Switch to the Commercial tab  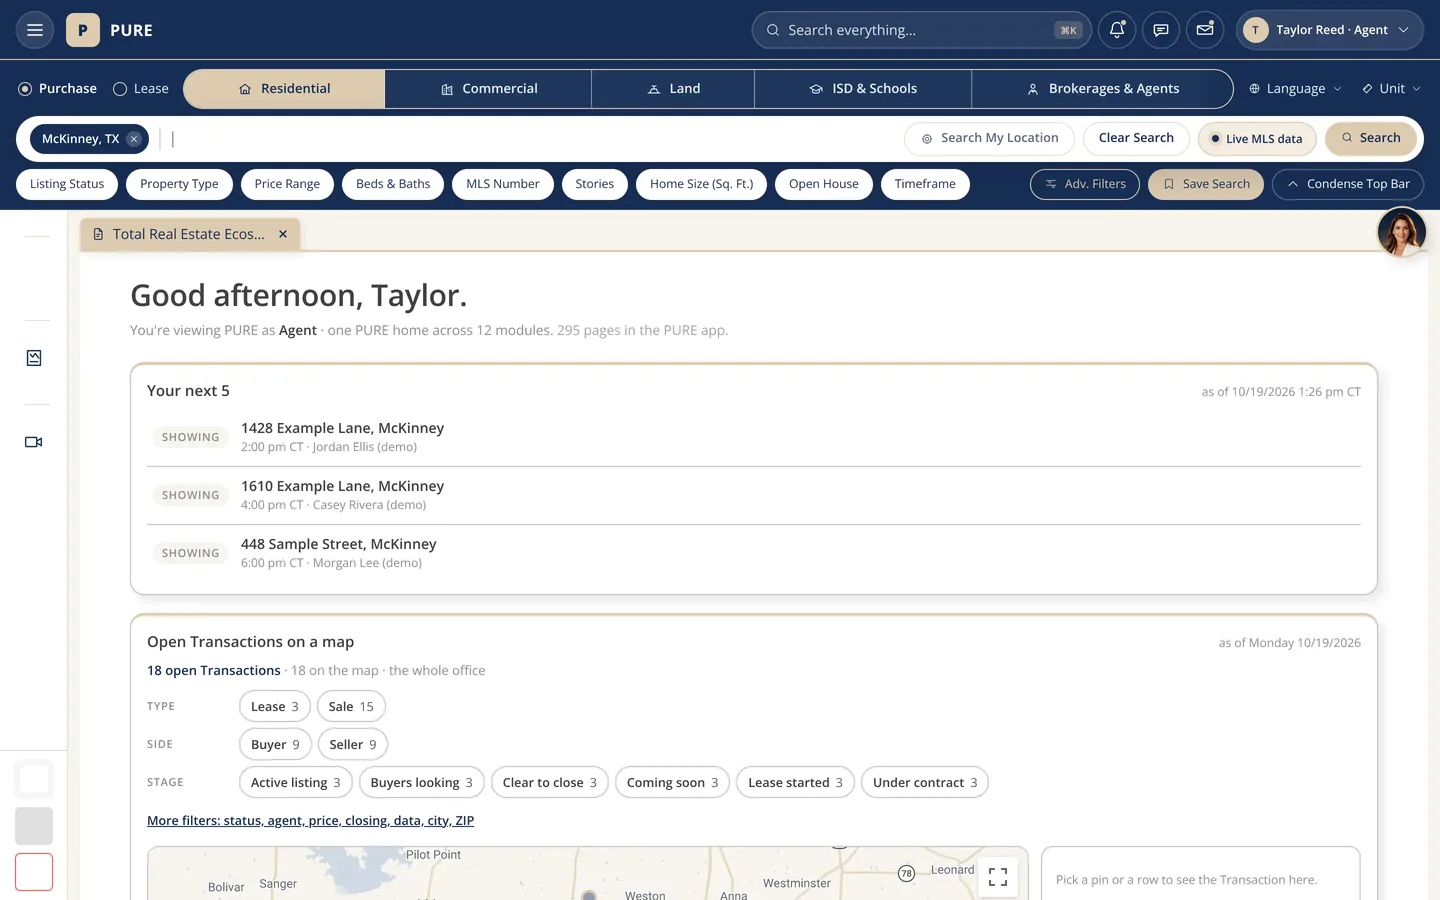click(x=488, y=89)
